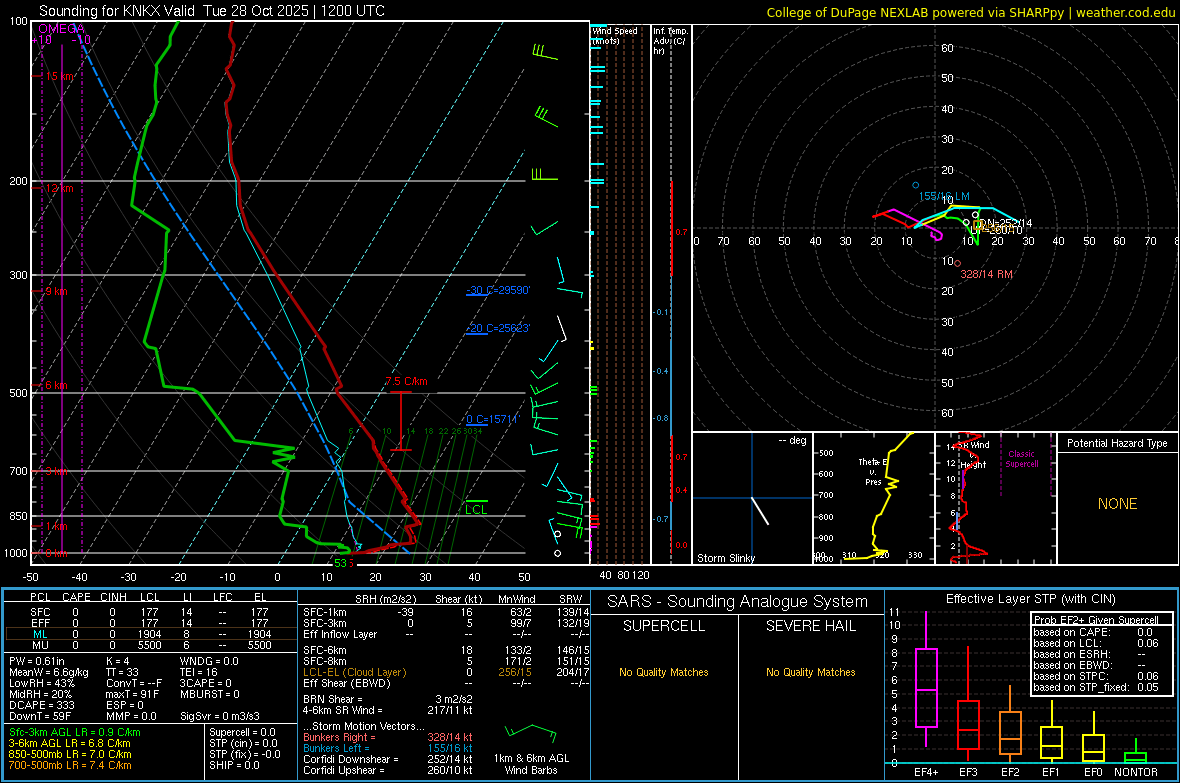
Task: Click the Classic Supercell label in SR wind inset
Action: 1021,459
